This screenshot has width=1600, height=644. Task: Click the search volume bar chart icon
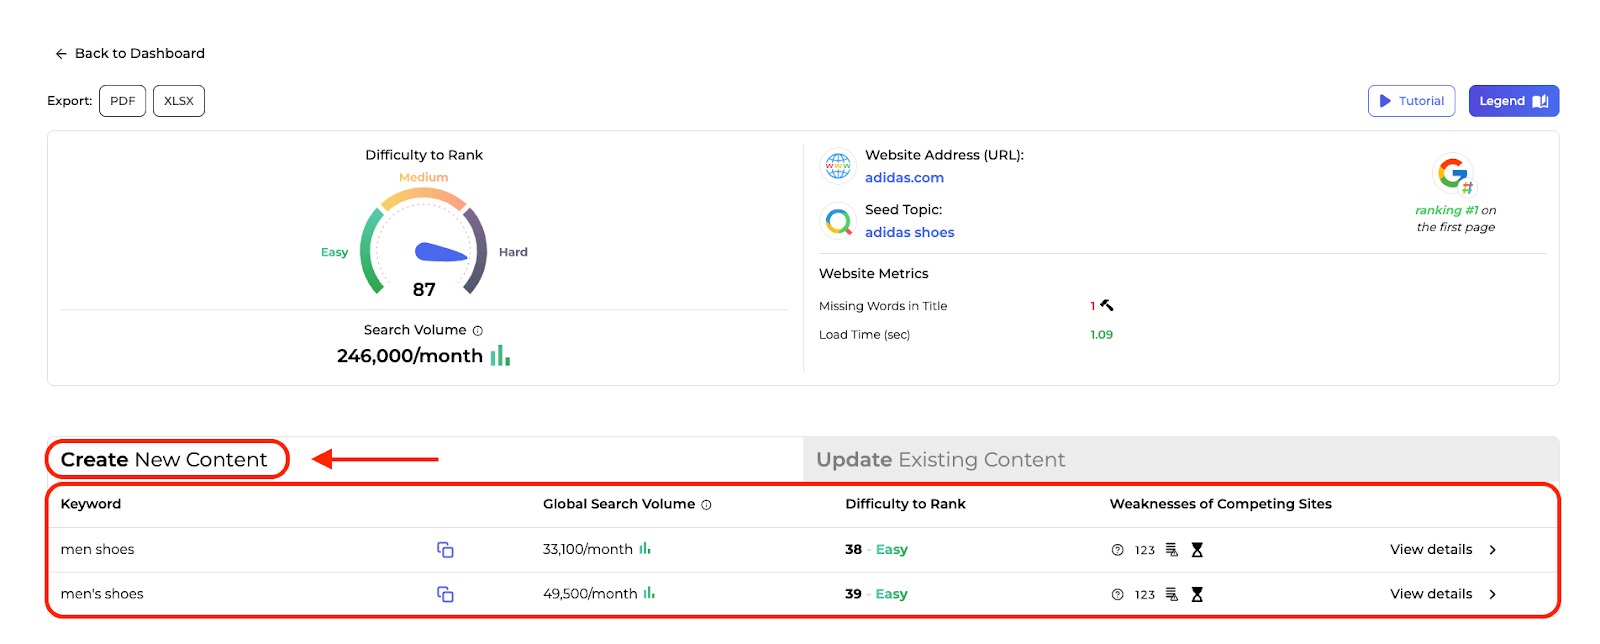coord(500,356)
